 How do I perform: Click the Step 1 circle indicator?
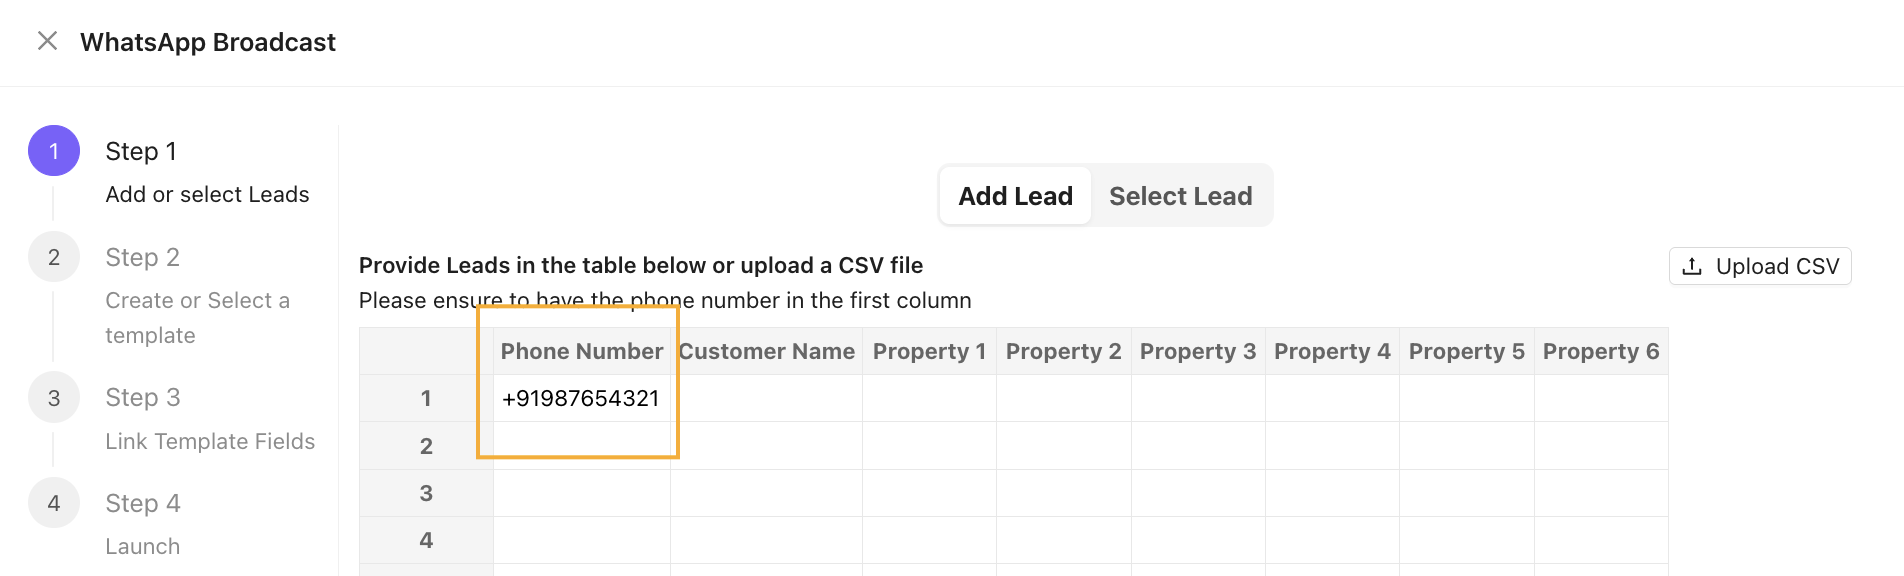(54, 151)
